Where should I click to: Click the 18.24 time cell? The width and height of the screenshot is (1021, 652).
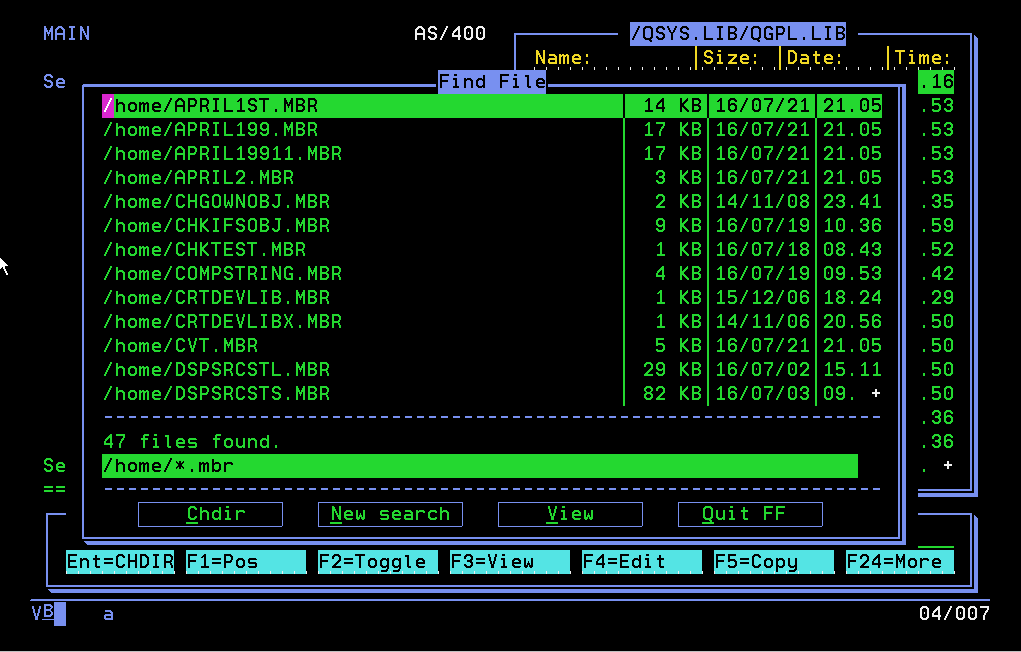pos(852,298)
